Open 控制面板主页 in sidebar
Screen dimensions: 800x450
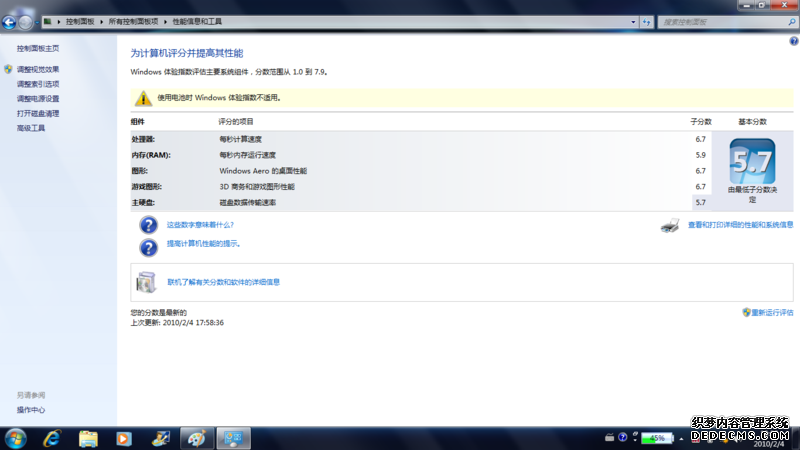point(38,48)
